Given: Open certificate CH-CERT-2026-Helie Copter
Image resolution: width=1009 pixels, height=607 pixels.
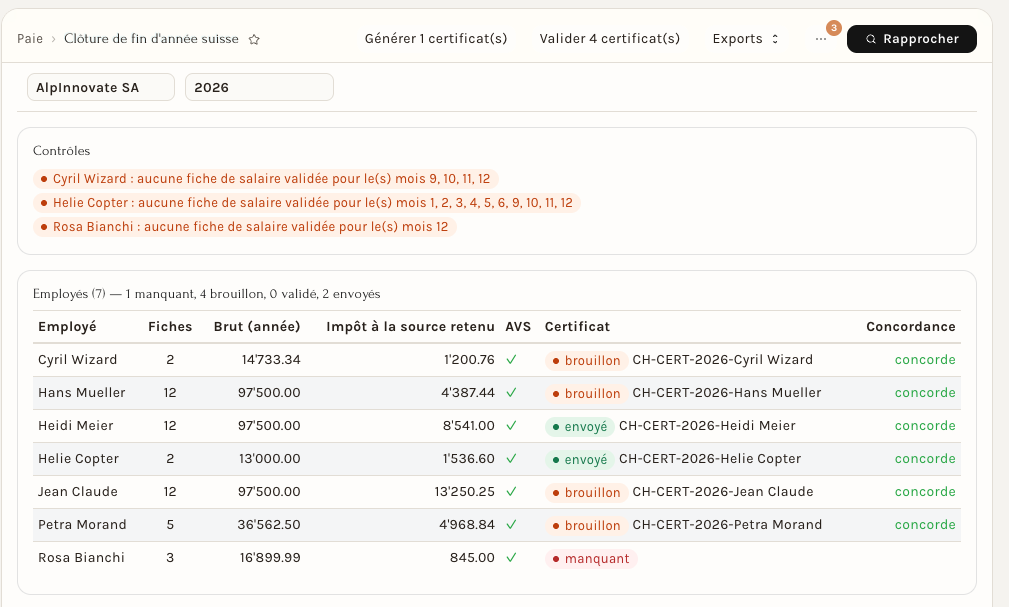Looking at the screenshot, I should pos(710,459).
